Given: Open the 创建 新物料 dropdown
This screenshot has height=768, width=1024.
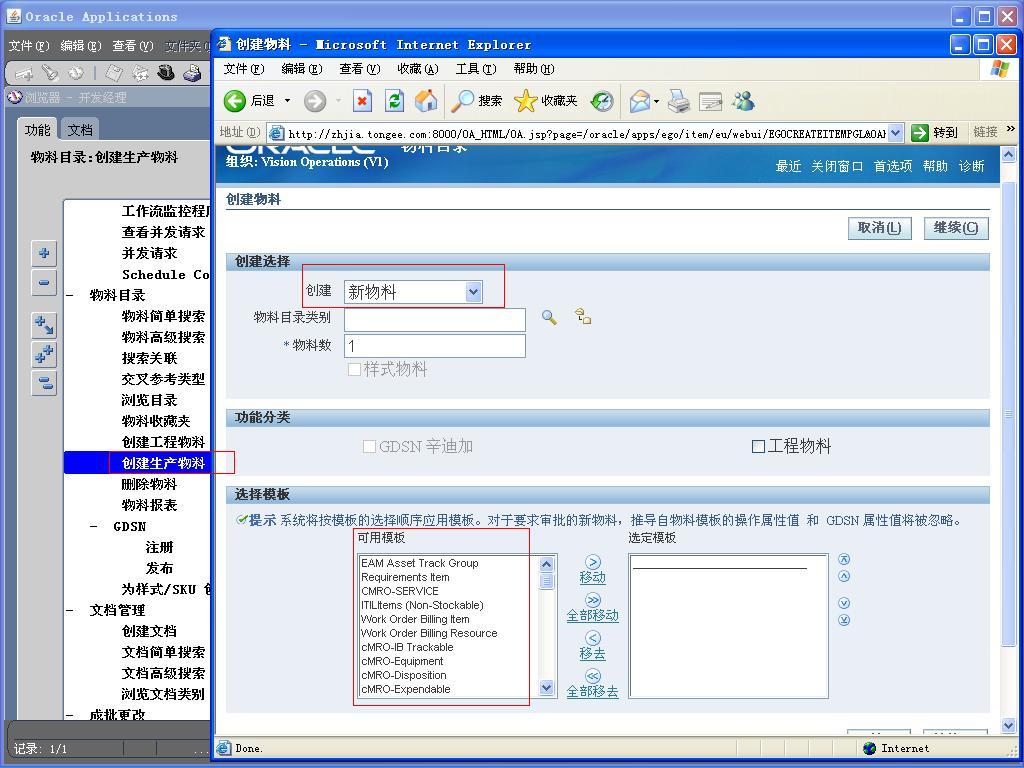Looking at the screenshot, I should tap(413, 292).
